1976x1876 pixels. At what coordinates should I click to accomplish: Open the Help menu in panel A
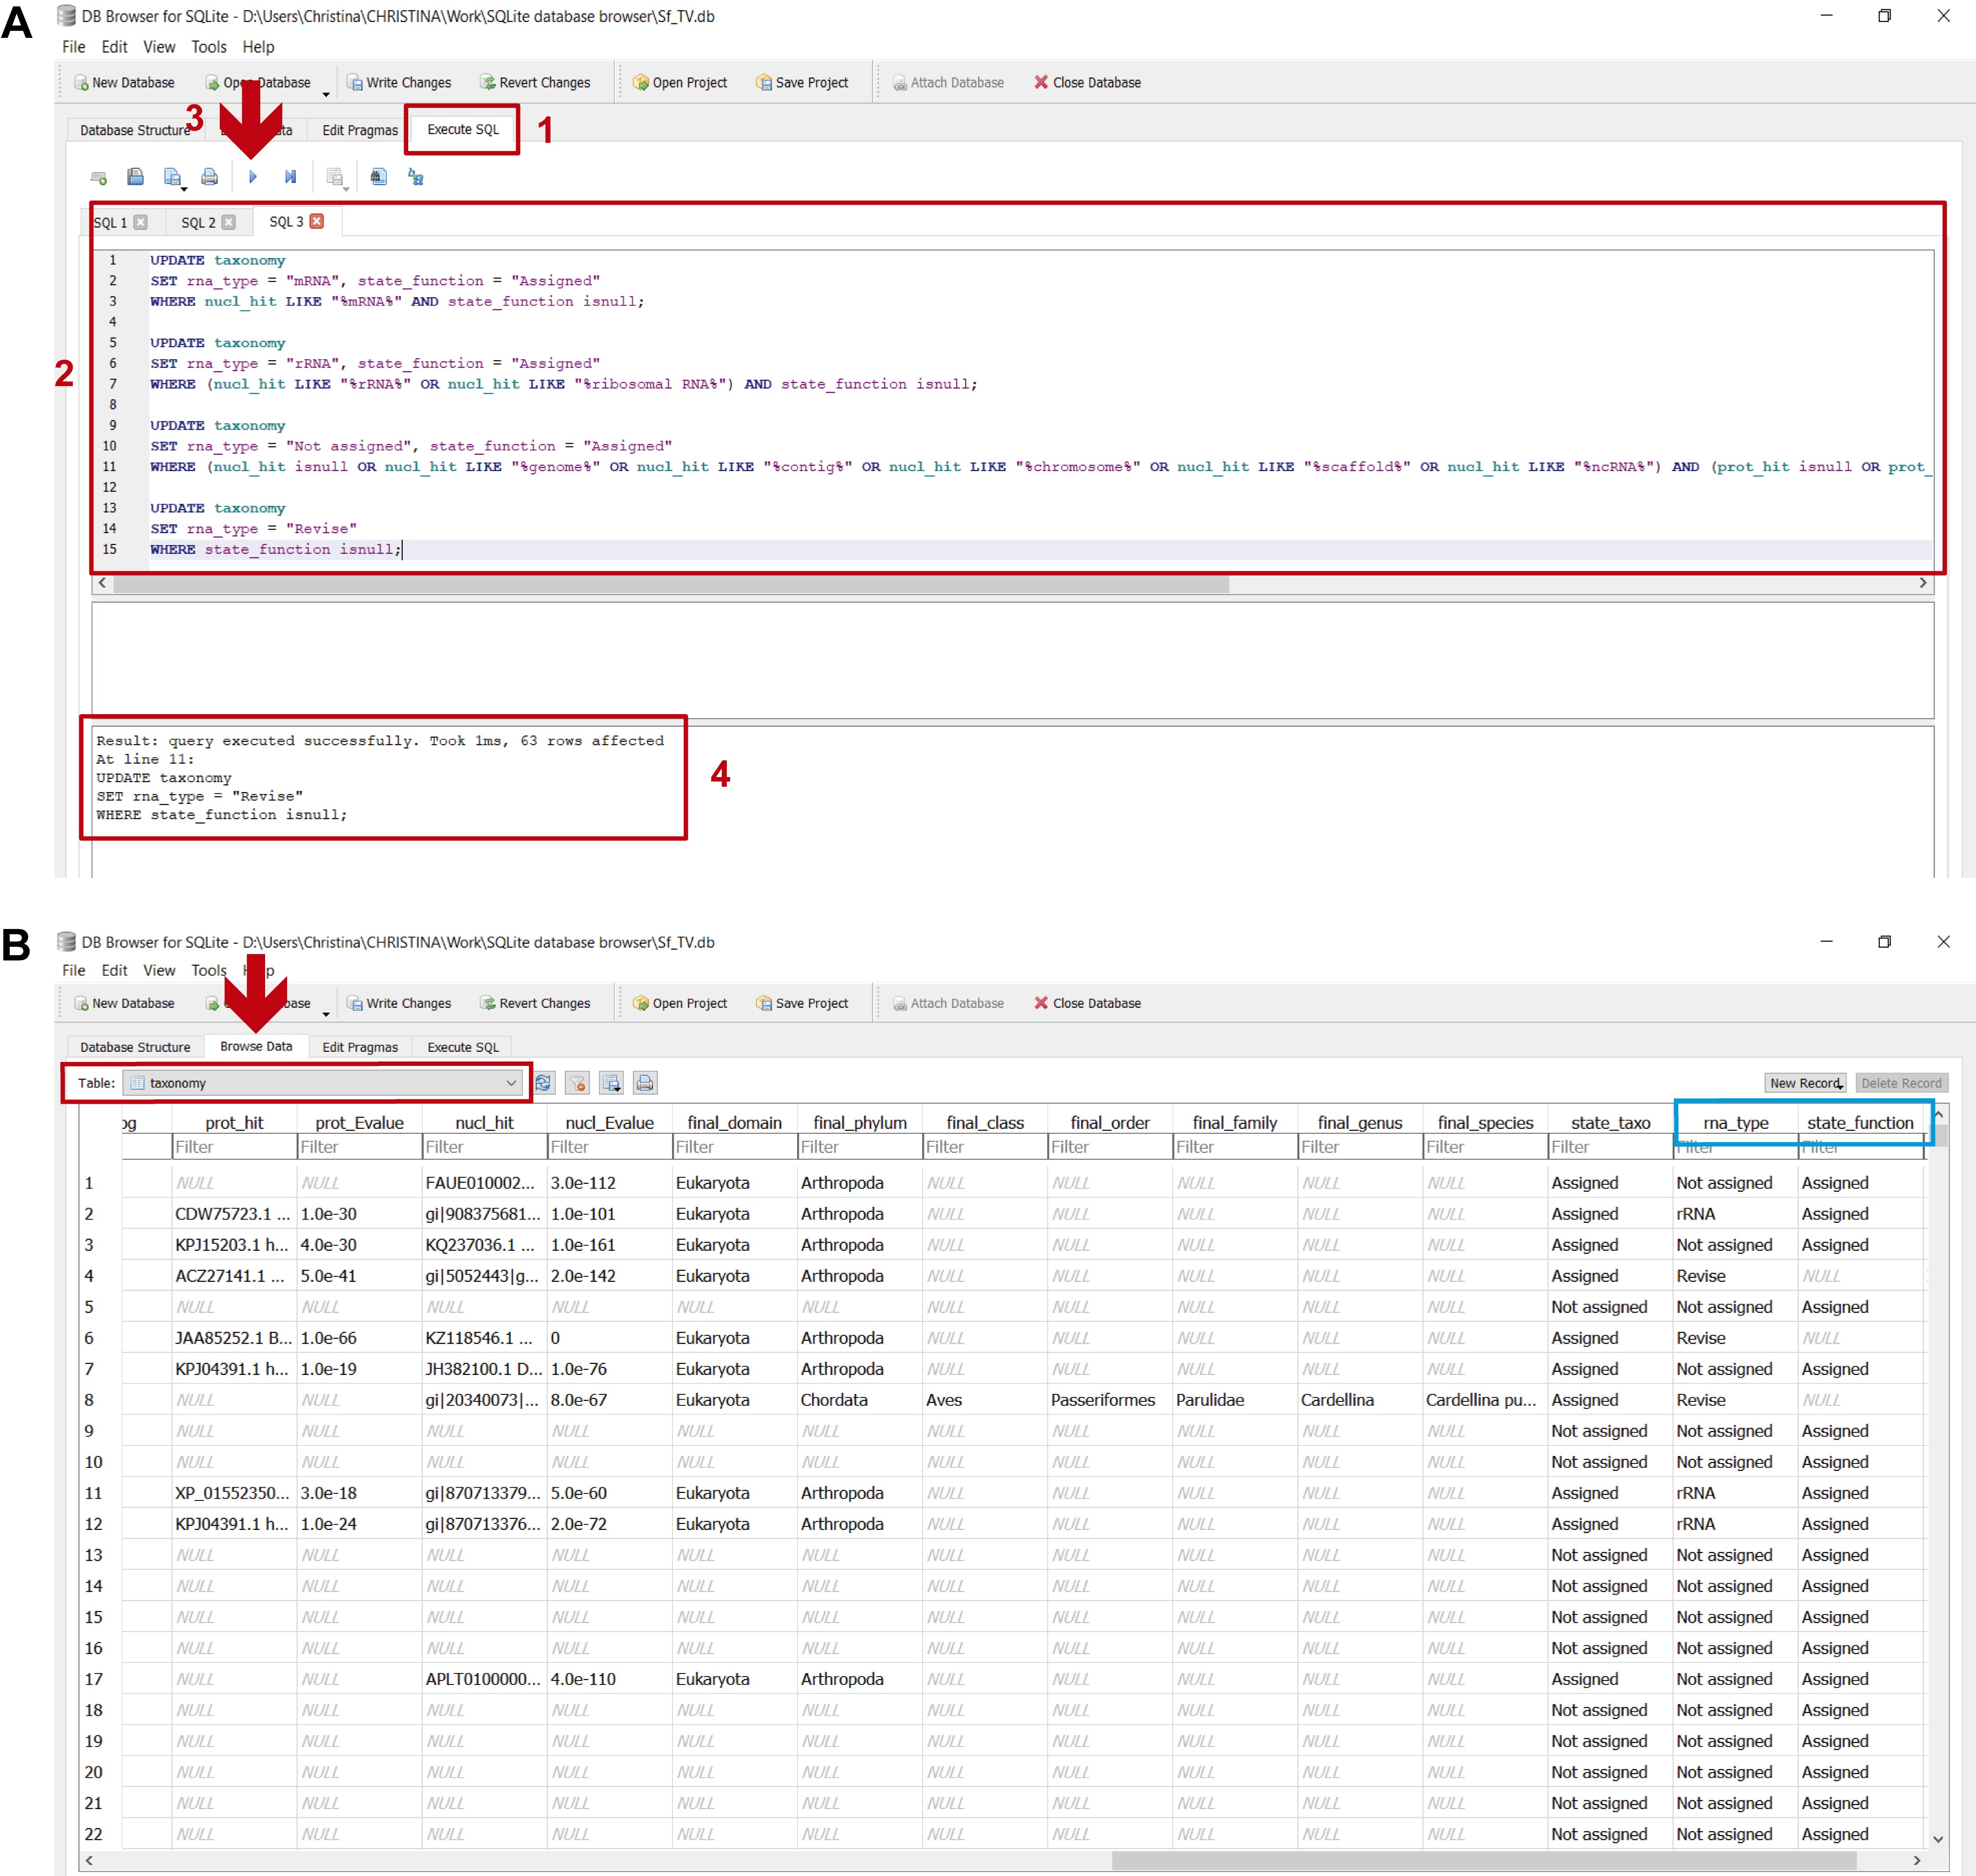pyautogui.click(x=258, y=47)
